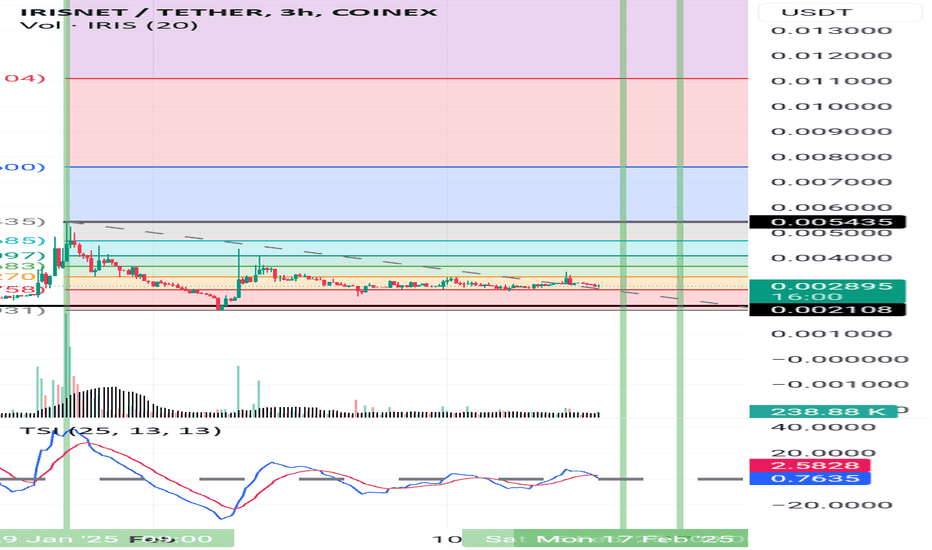Image resolution: width=932 pixels, height=550 pixels.
Task: Click the −20.0000 TSI scale label
Action: pyautogui.click(x=832, y=505)
